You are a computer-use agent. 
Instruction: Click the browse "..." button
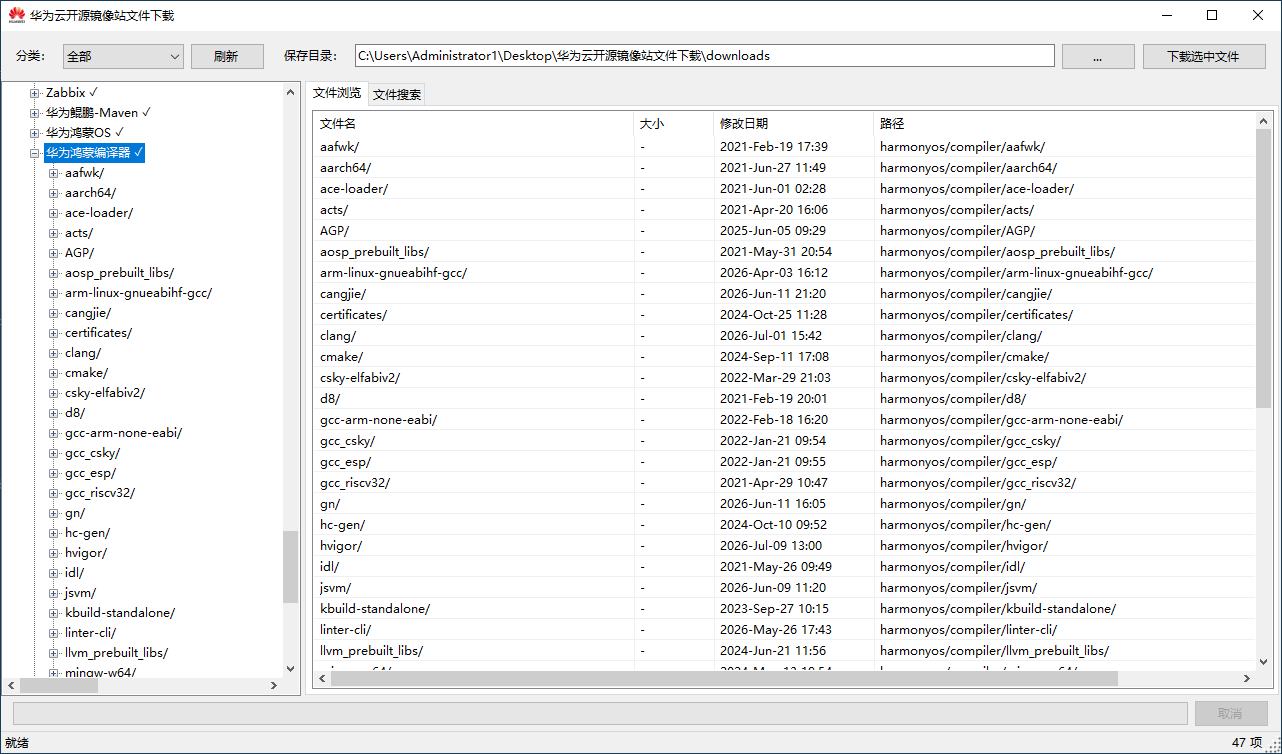1098,57
